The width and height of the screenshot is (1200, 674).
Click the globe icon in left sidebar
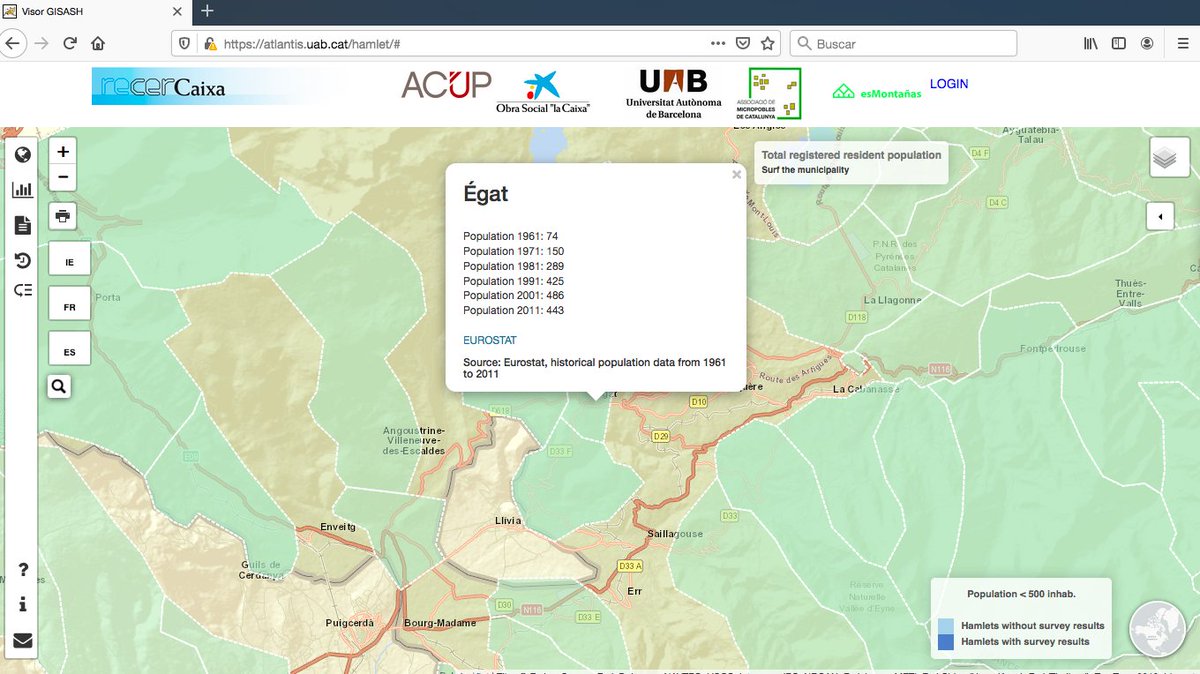(22, 155)
